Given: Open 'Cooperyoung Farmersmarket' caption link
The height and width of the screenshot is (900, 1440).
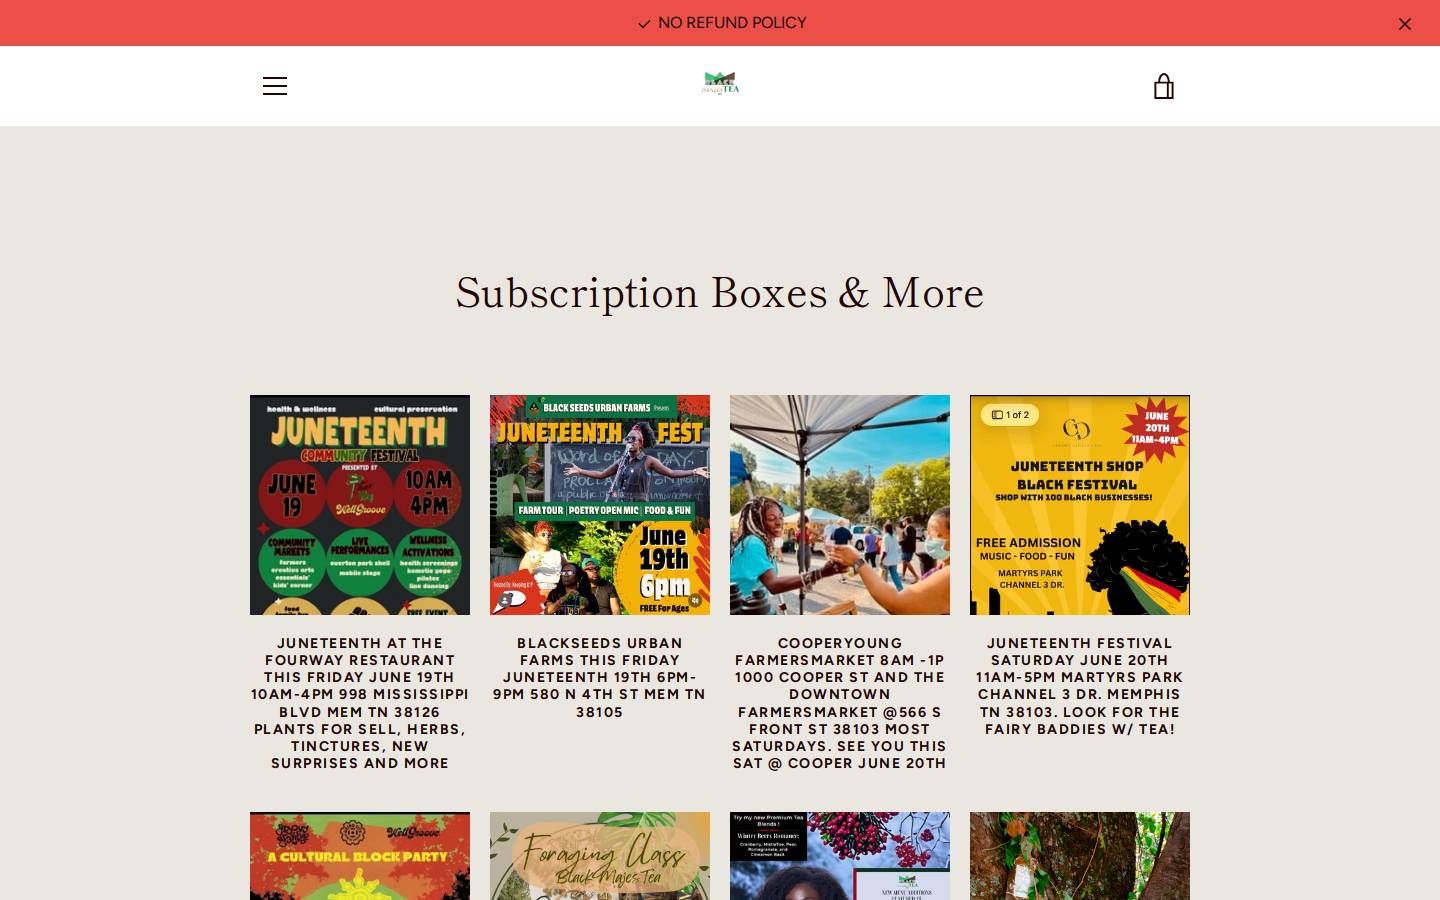Looking at the screenshot, I should (x=840, y=703).
